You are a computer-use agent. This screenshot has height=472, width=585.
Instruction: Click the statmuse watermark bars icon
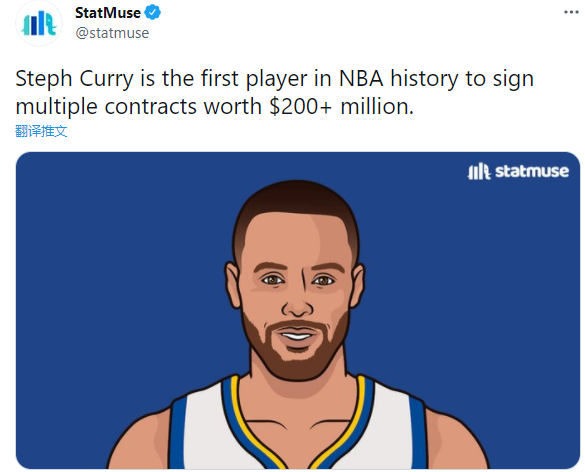(479, 171)
